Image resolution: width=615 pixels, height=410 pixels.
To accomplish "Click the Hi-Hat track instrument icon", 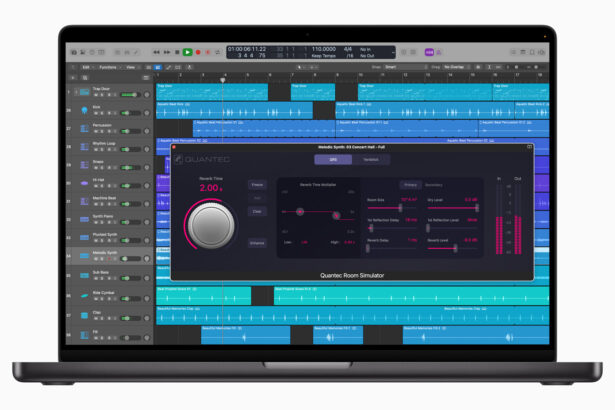I will [x=84, y=183].
